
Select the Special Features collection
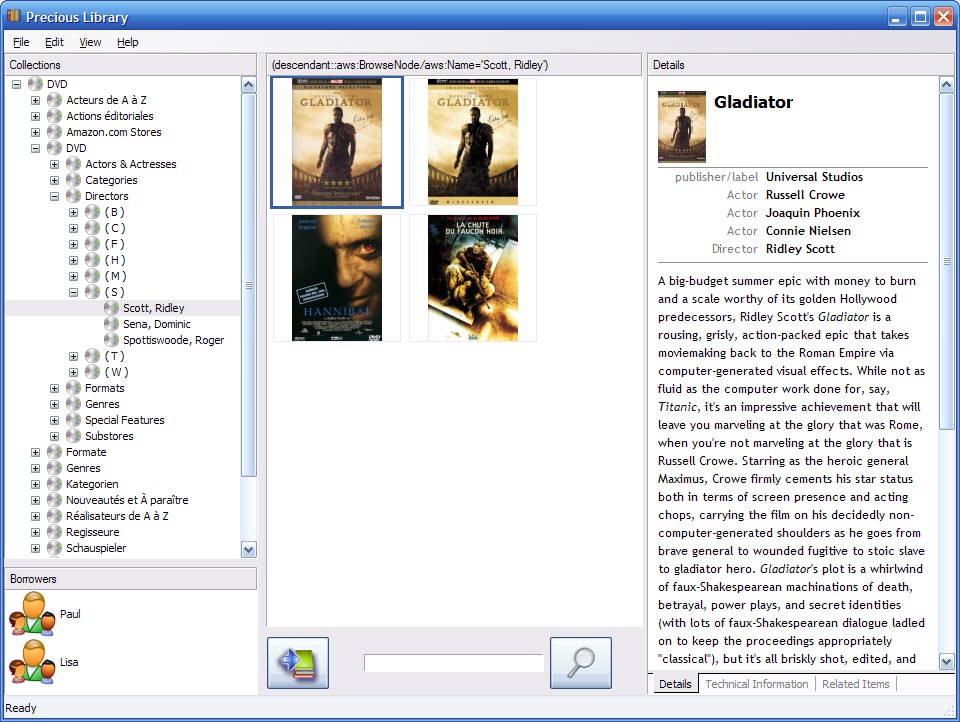[125, 419]
